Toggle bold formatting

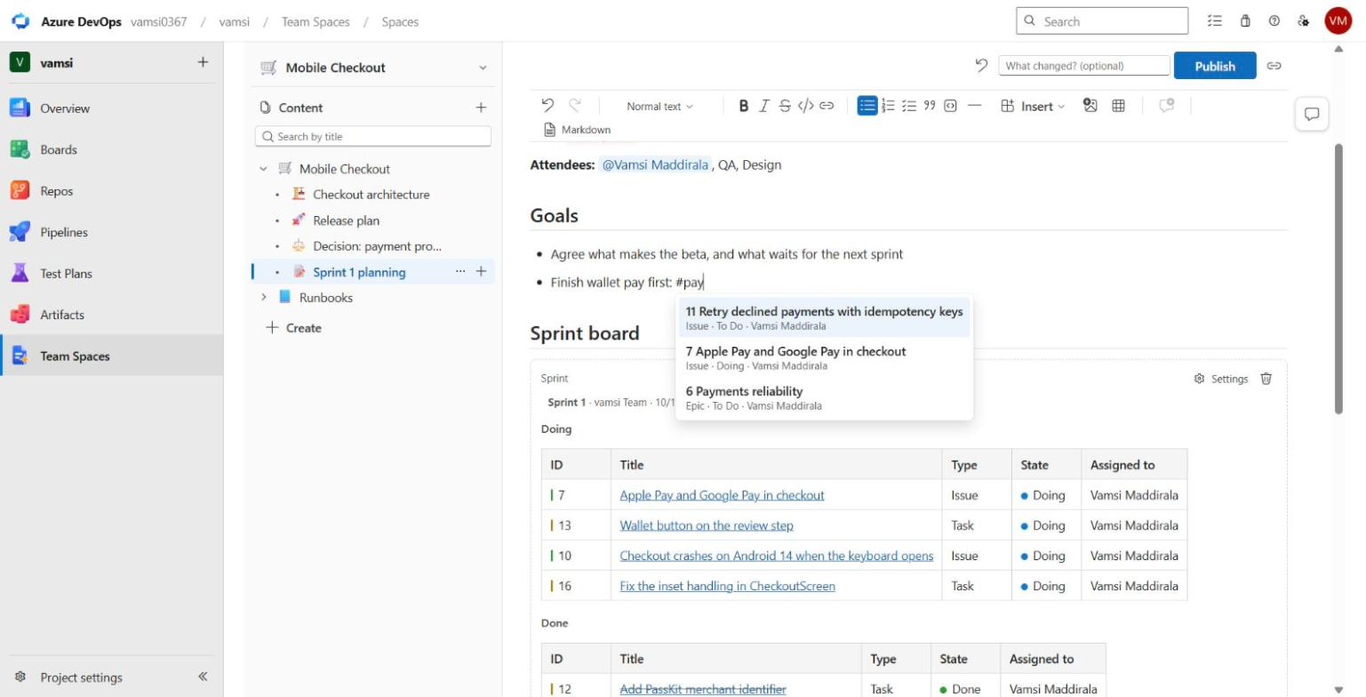[x=743, y=106]
